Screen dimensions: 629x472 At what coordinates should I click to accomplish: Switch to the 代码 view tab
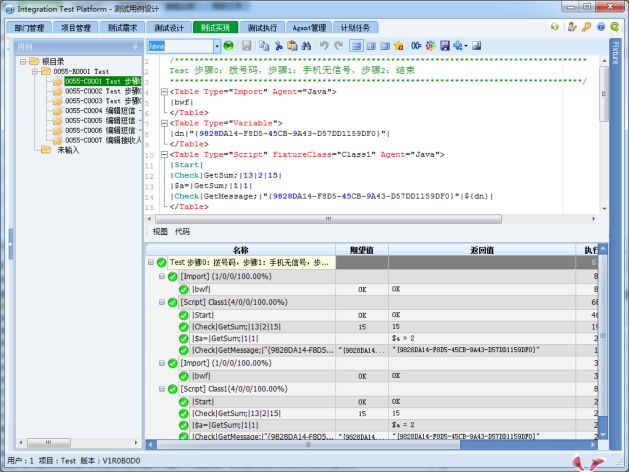point(182,231)
